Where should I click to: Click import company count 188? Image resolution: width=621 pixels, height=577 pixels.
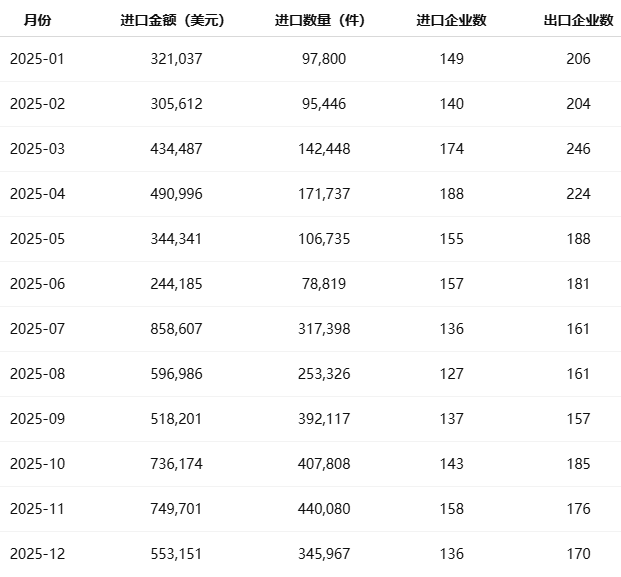(451, 194)
